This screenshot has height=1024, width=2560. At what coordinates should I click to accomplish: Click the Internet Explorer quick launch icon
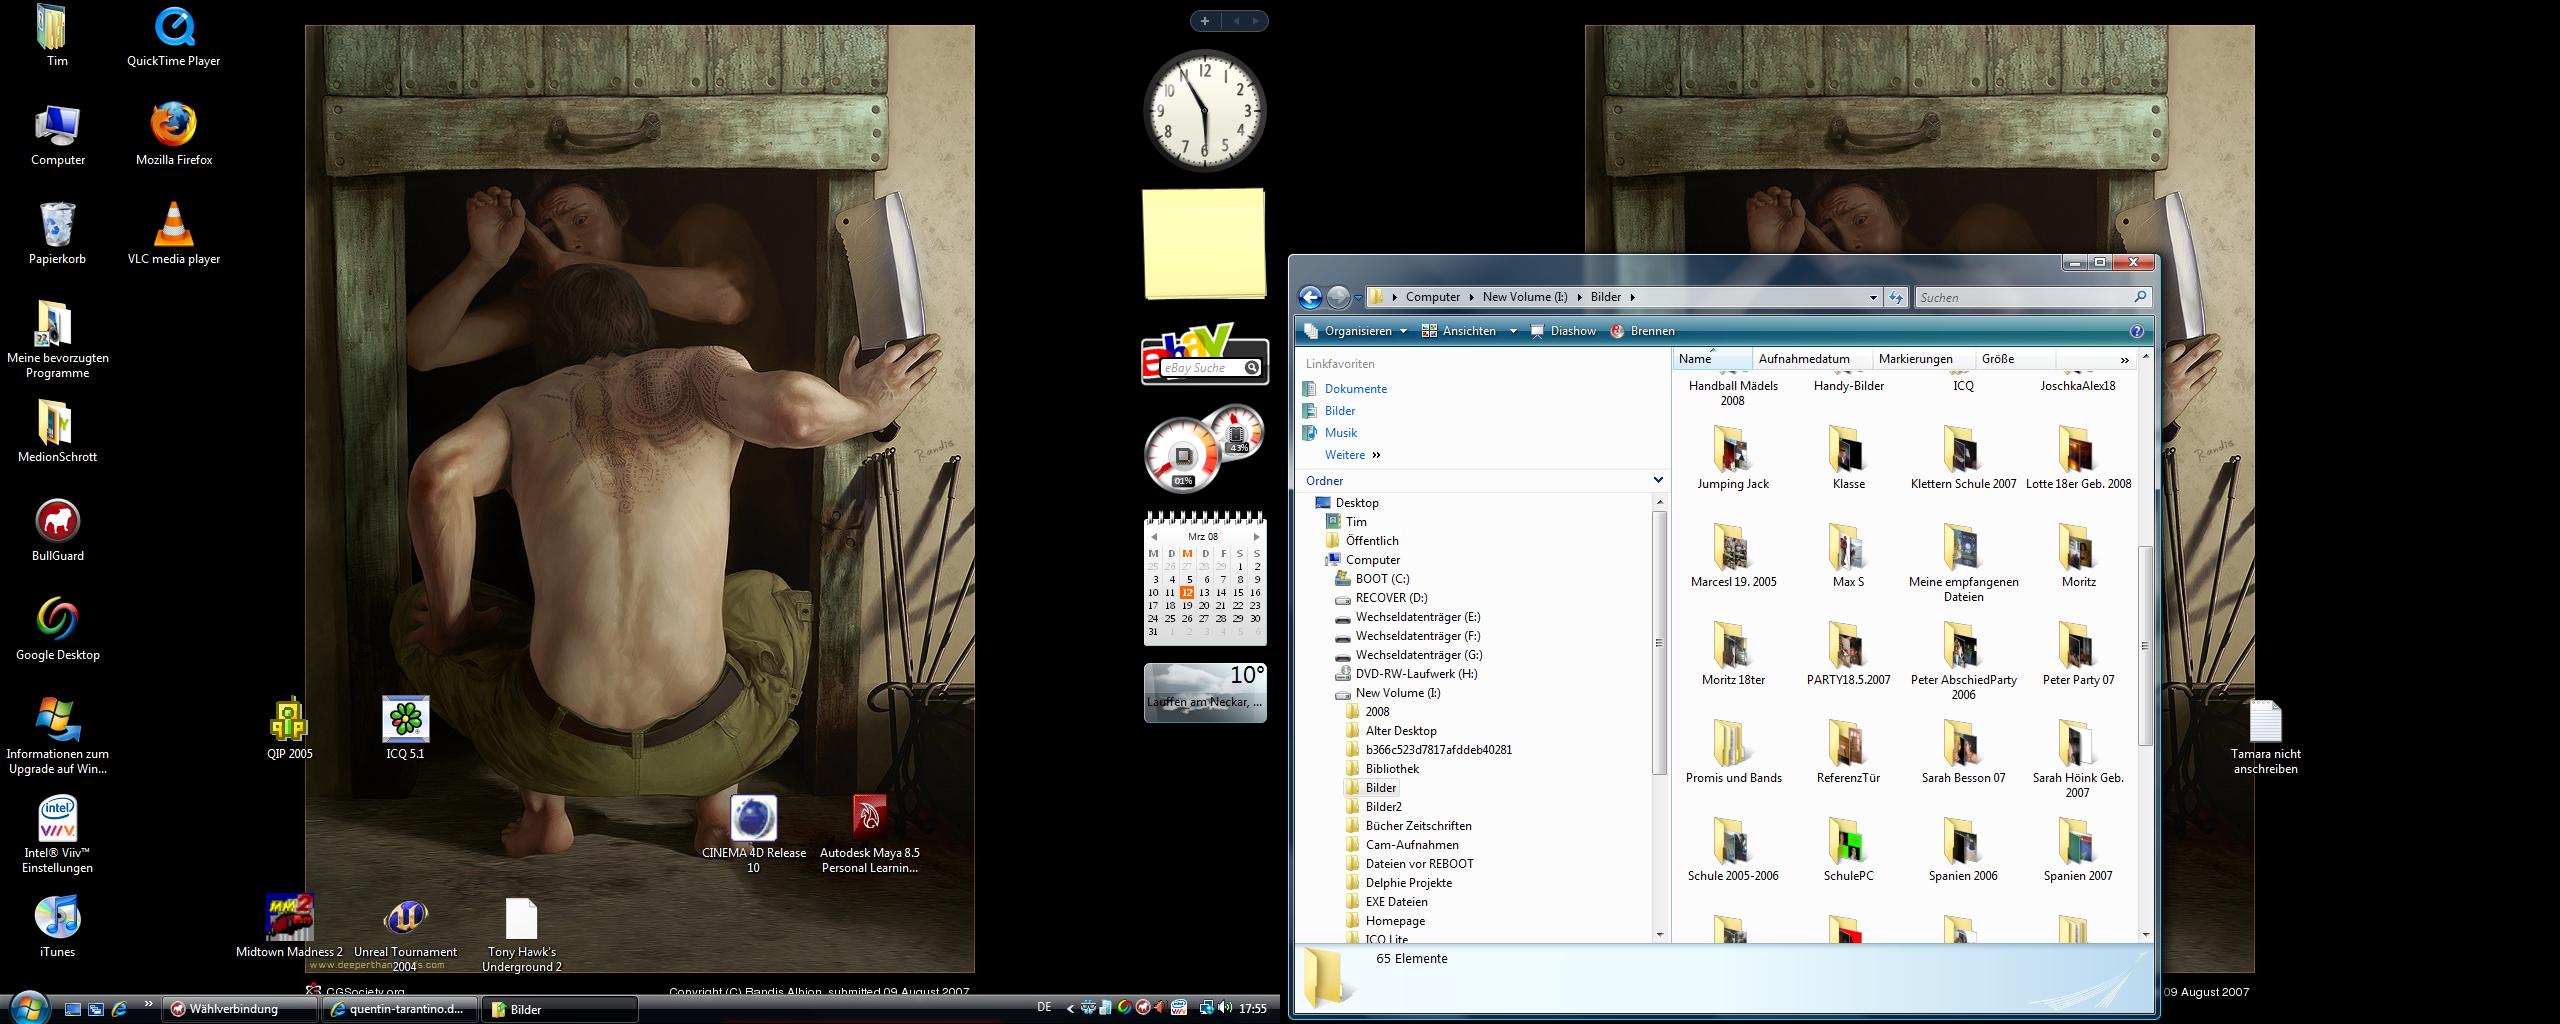pos(119,1009)
